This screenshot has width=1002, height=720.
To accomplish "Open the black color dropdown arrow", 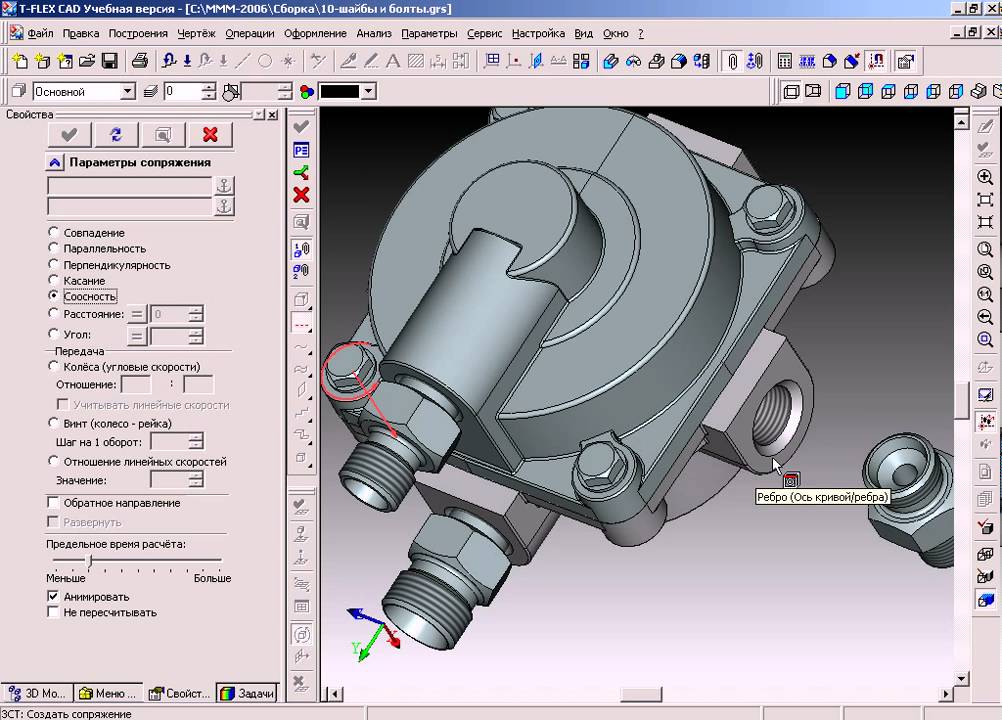I will click(x=368, y=91).
